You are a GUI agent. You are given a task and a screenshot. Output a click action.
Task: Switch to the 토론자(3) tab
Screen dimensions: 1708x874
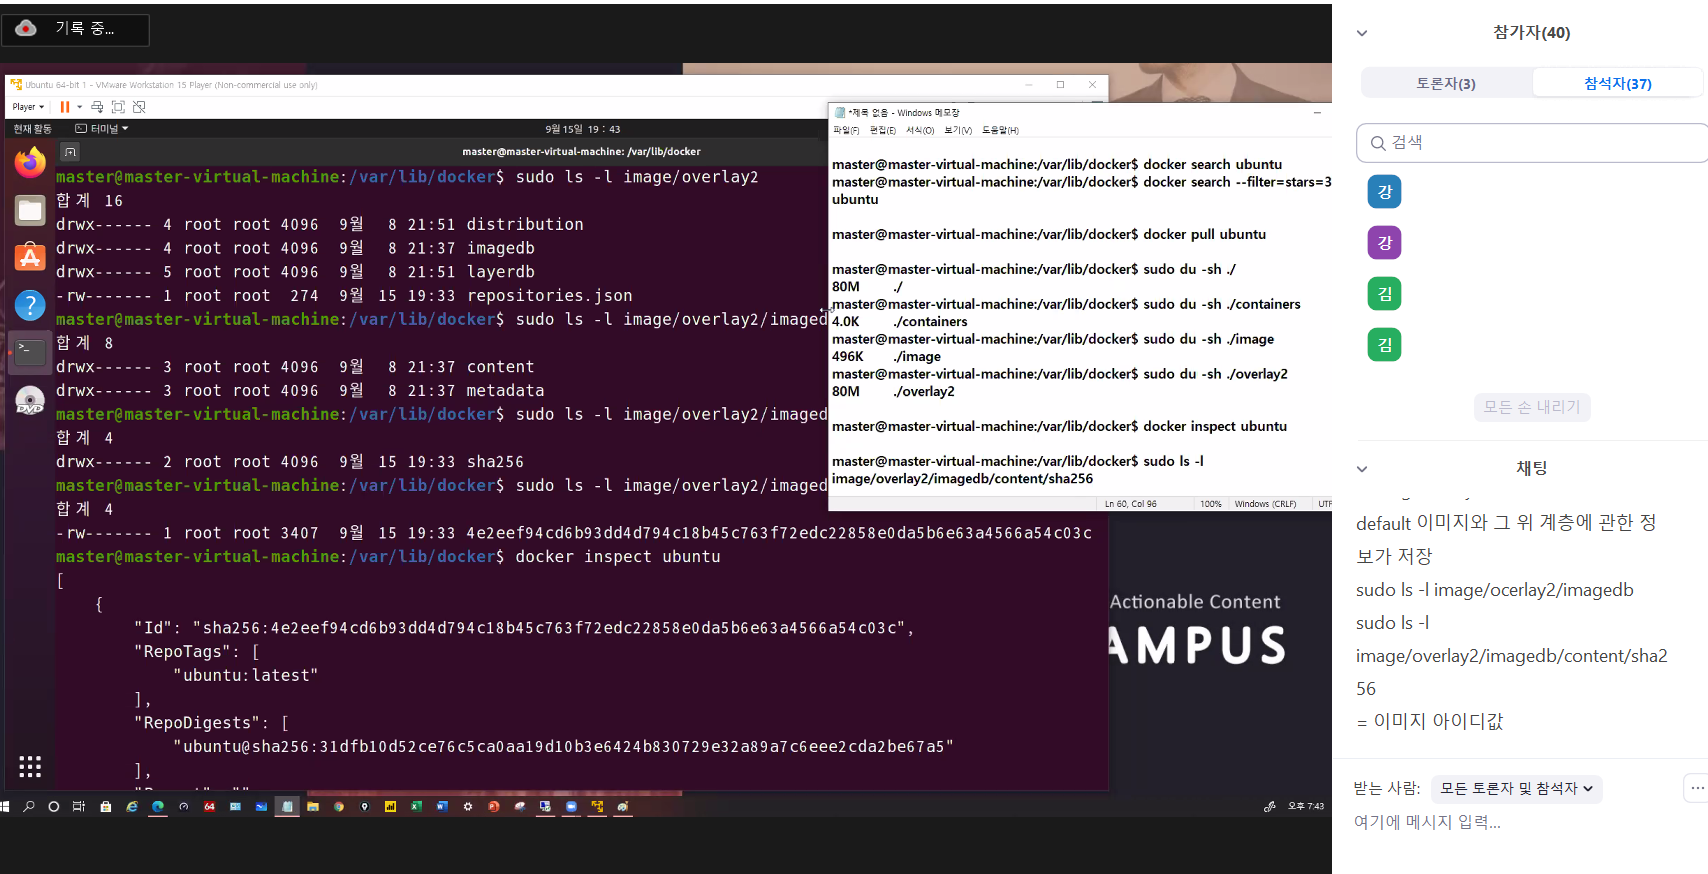[x=1445, y=84]
